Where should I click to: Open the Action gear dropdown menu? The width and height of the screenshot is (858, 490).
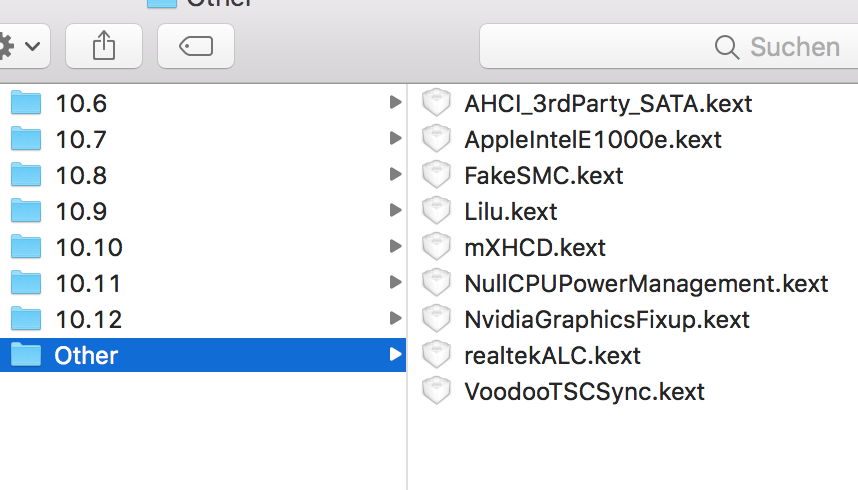click(x=20, y=46)
